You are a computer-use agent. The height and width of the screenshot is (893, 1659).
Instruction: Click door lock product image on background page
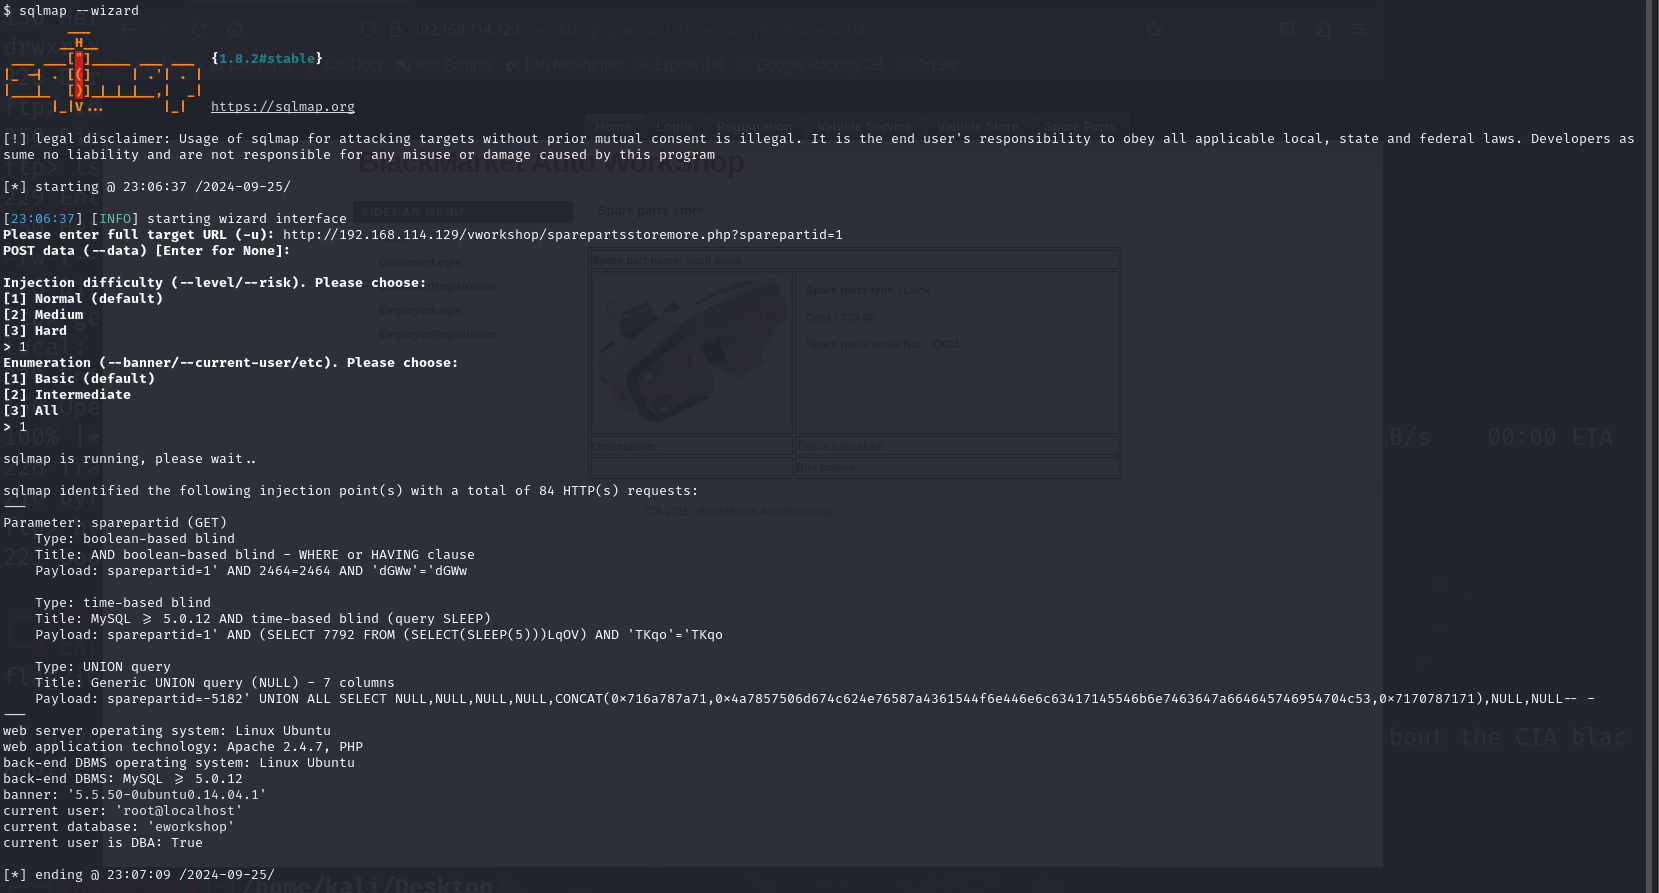pos(692,352)
